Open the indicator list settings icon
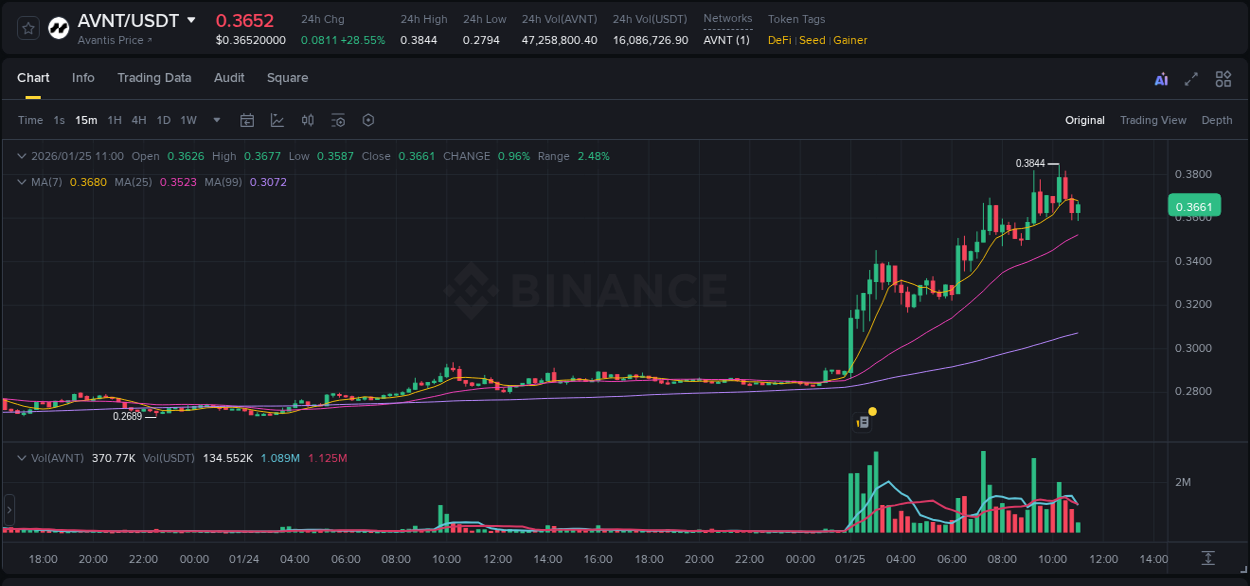 pos(338,120)
